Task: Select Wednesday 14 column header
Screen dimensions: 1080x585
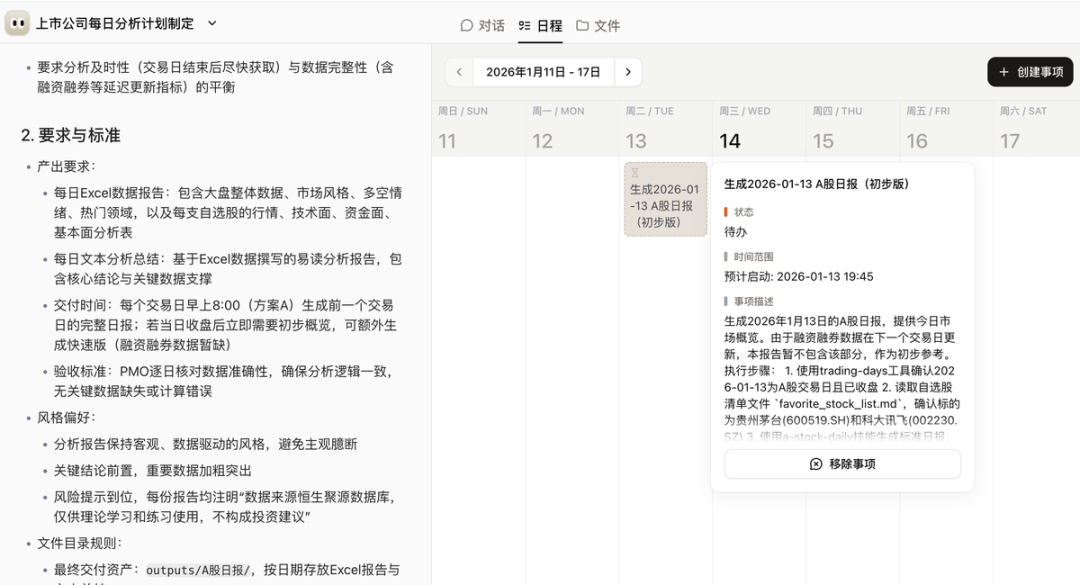Action: (x=759, y=129)
